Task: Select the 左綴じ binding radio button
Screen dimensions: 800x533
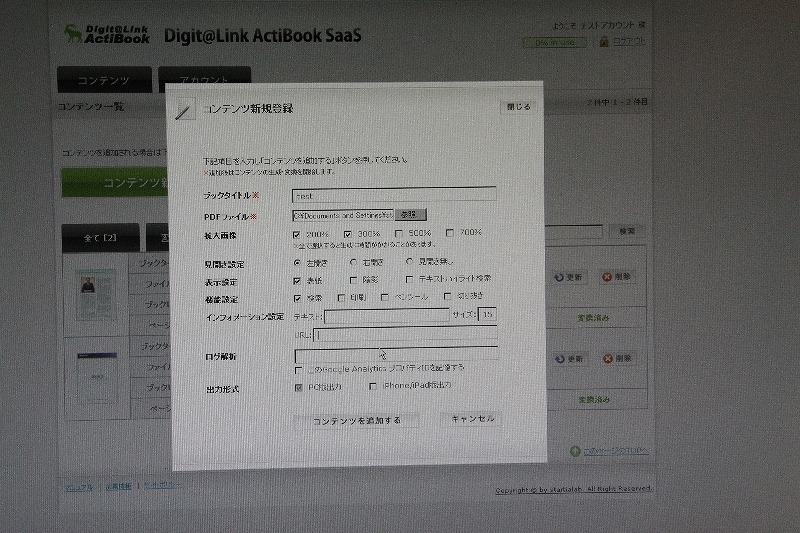Action: point(297,263)
